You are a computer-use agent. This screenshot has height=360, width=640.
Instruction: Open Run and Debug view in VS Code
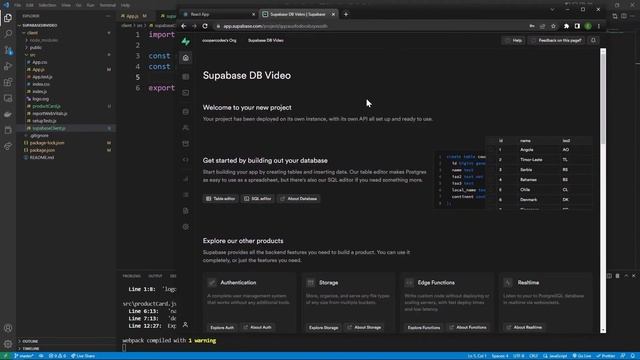pyautogui.click(x=8, y=66)
